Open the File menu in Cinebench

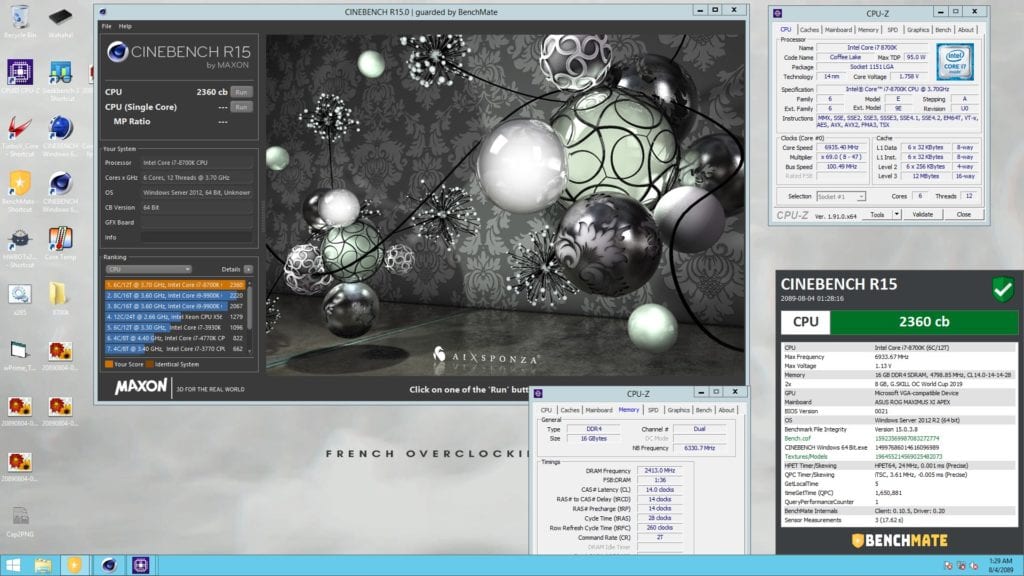[106, 27]
